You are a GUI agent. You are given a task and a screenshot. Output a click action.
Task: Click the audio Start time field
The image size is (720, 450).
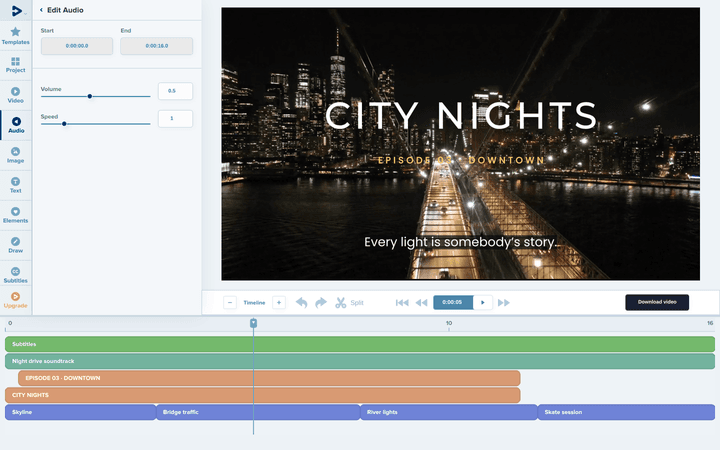click(x=77, y=46)
